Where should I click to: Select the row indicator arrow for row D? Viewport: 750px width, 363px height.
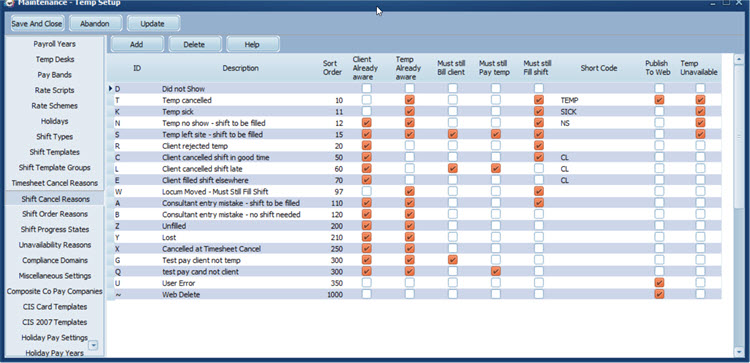(110, 88)
